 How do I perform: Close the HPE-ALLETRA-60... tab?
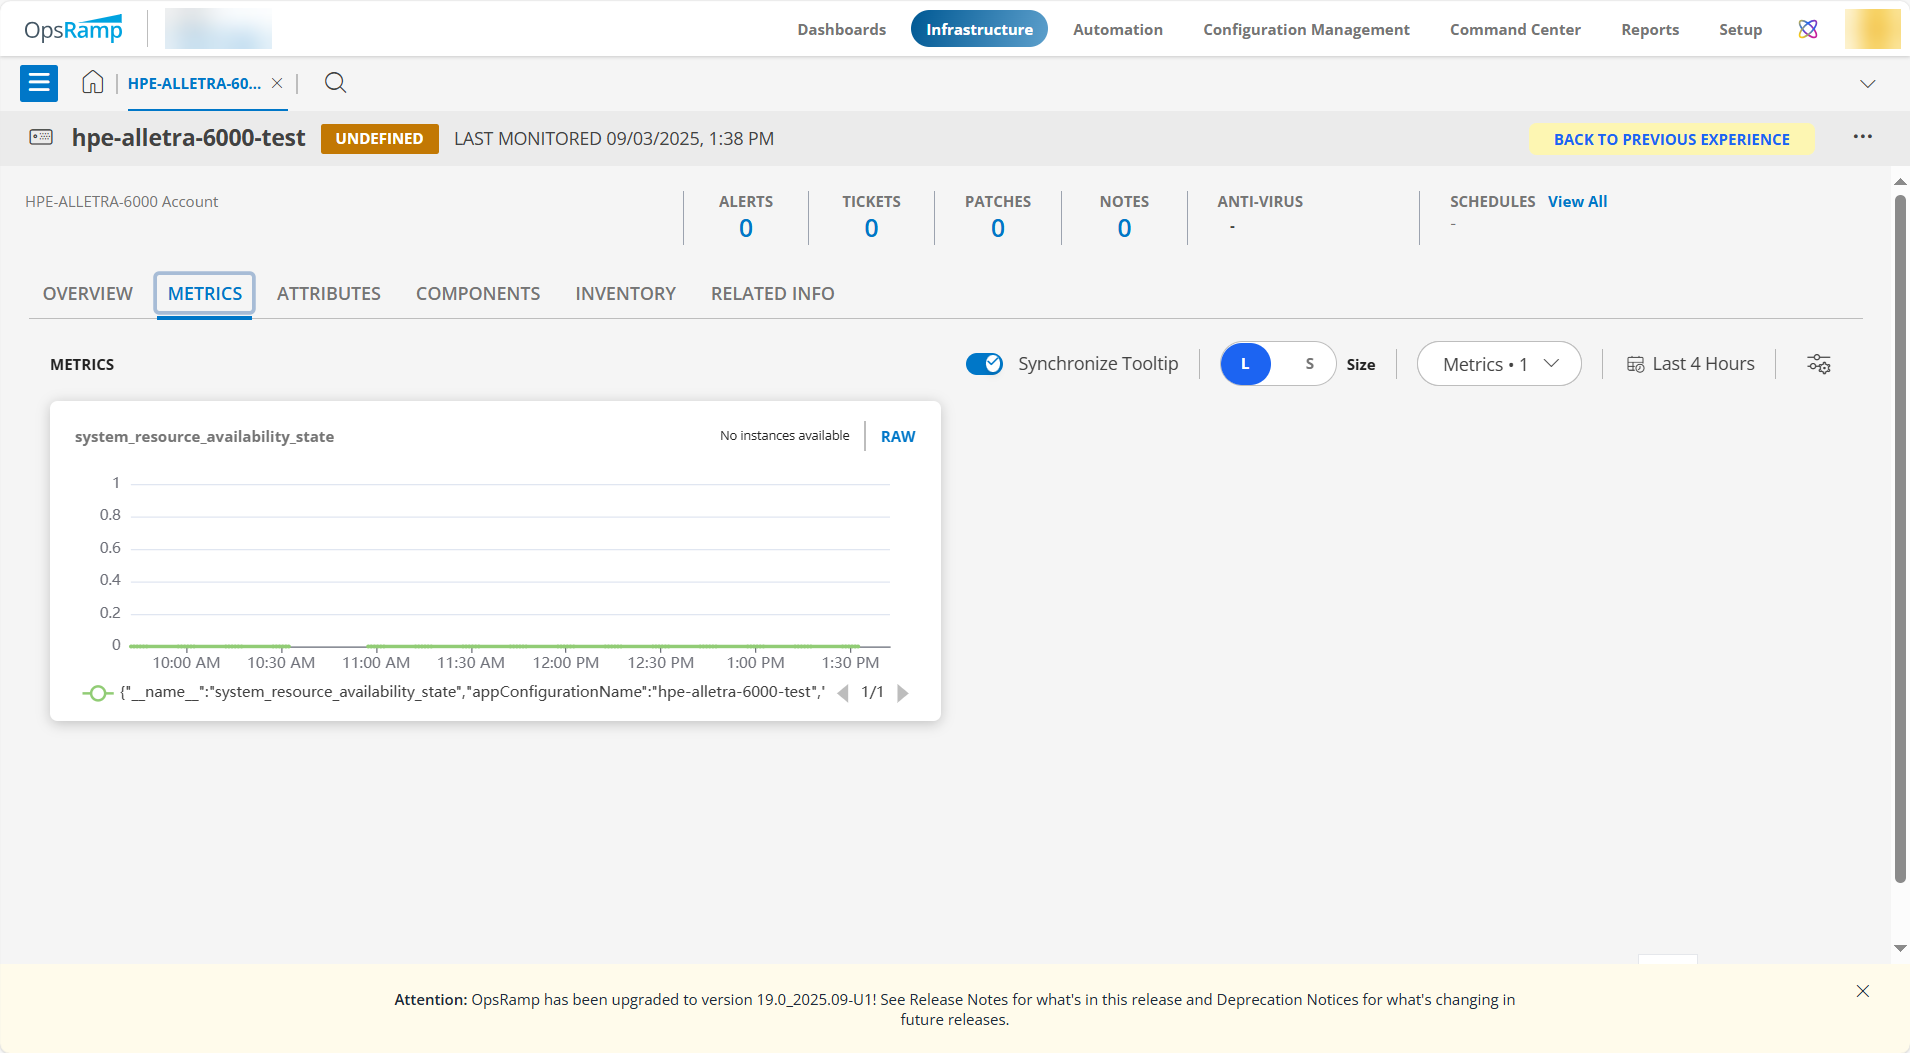tap(277, 83)
